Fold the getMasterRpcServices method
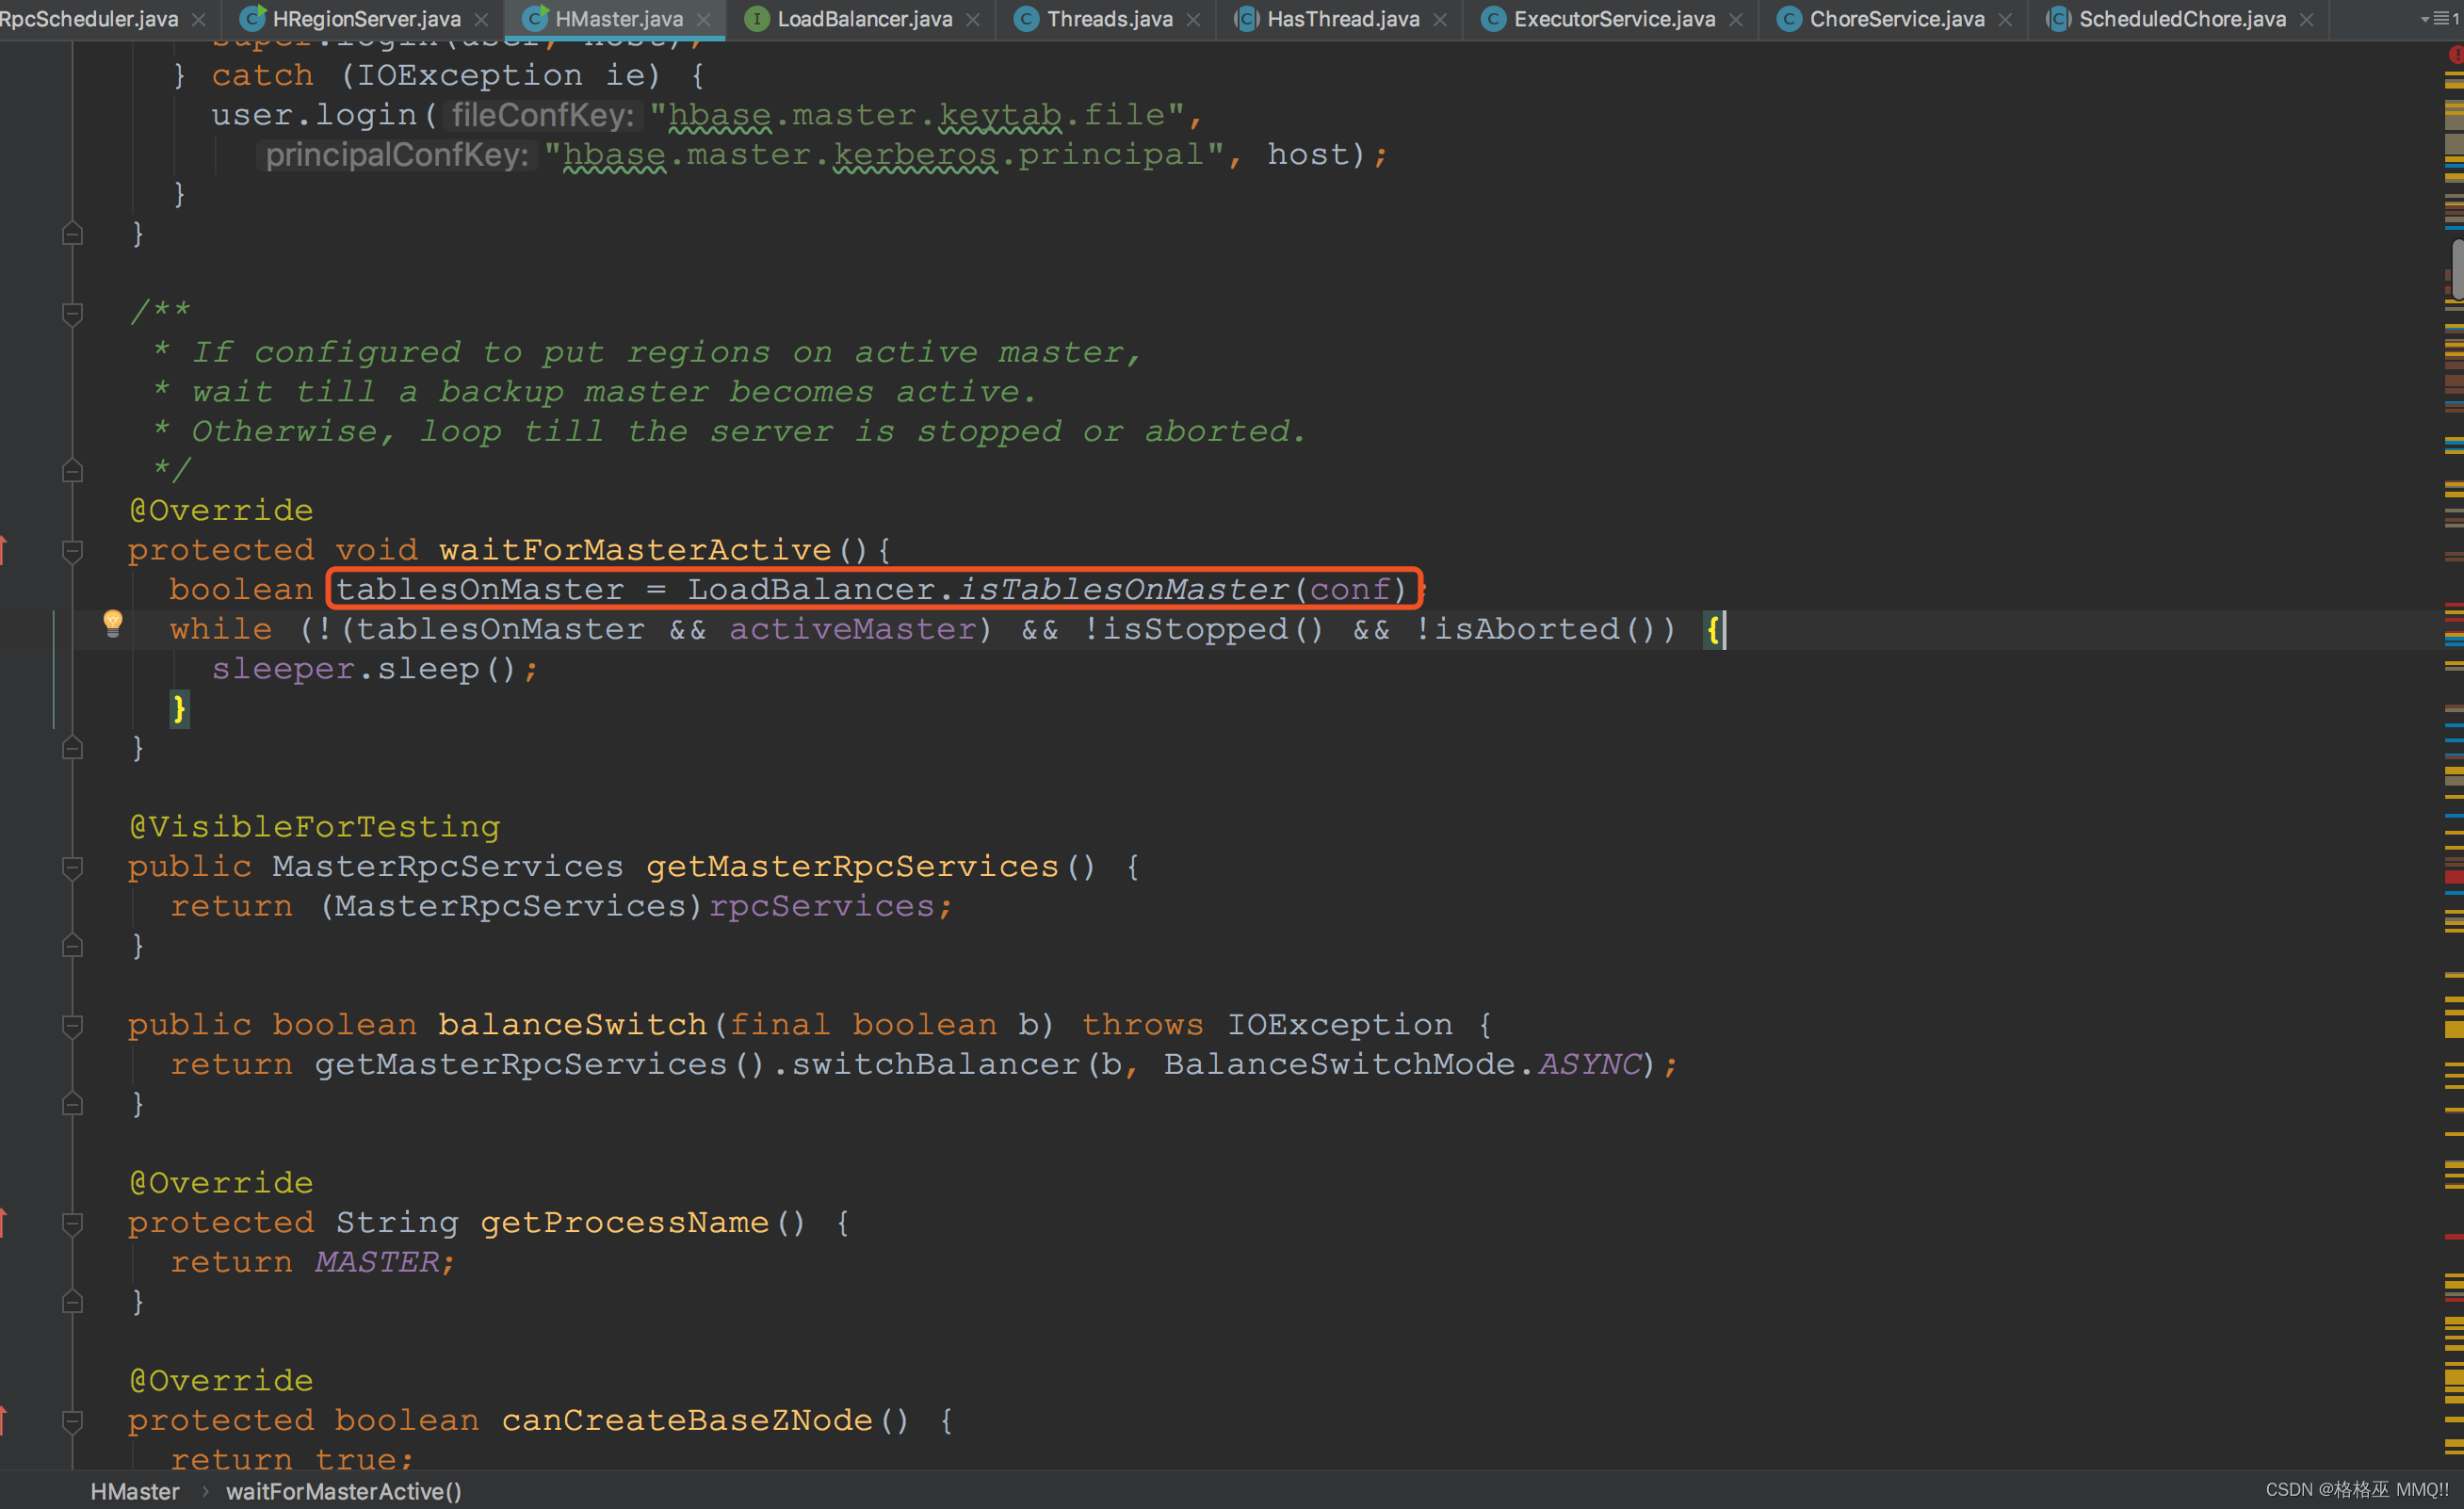The width and height of the screenshot is (2464, 1509). point(72,867)
